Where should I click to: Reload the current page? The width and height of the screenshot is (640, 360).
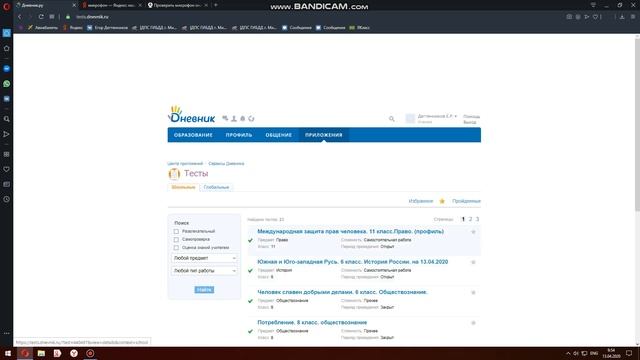(x=41, y=17)
